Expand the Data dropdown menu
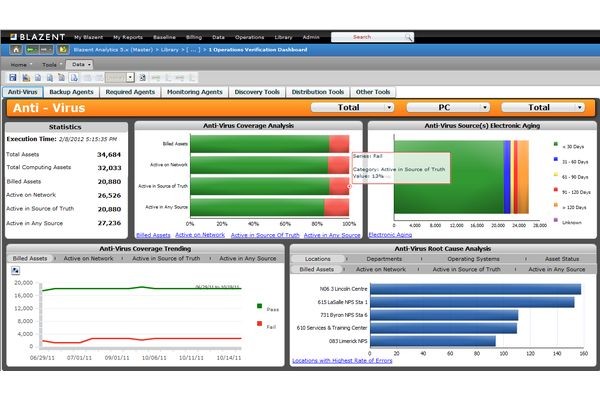Screen dimensions: 600x400 (80, 63)
